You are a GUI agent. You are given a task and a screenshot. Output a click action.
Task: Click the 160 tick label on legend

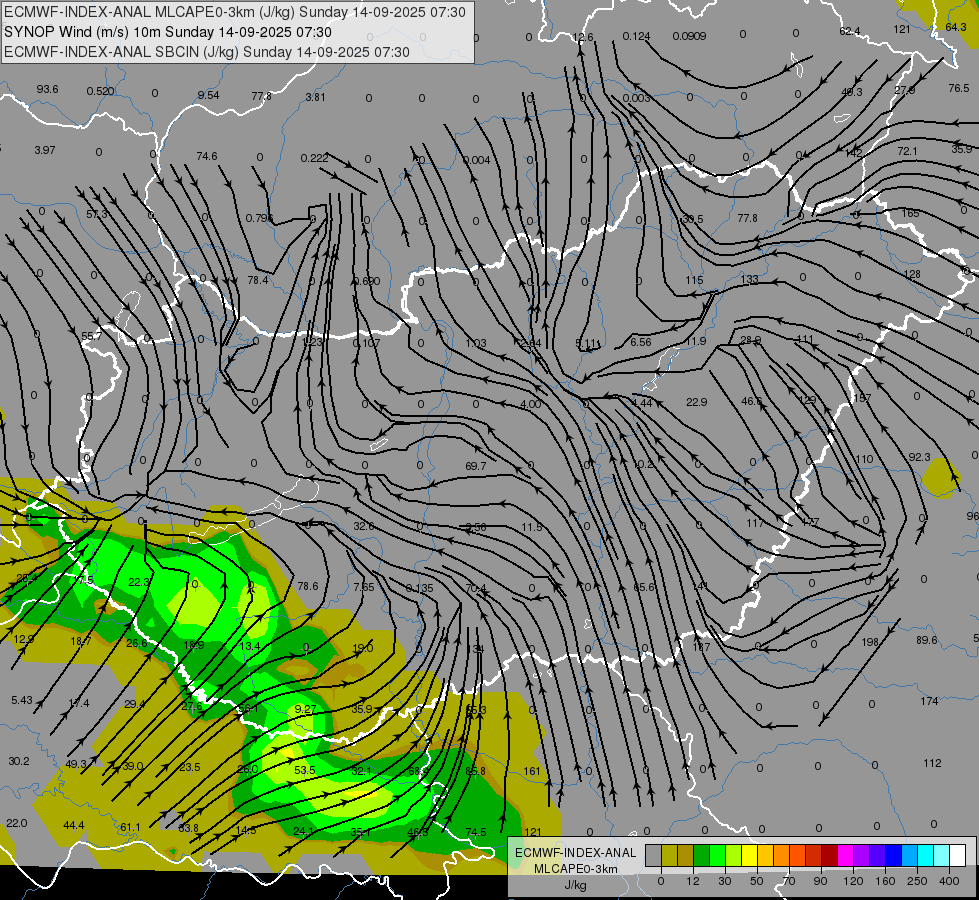(x=885, y=881)
